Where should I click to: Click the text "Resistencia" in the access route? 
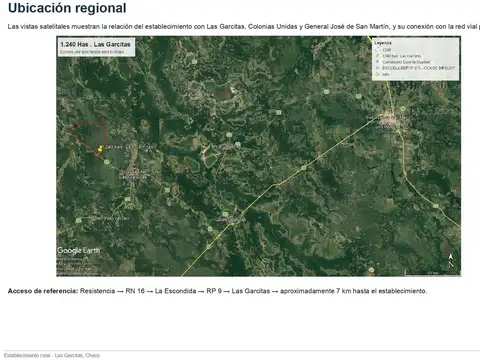97,291
